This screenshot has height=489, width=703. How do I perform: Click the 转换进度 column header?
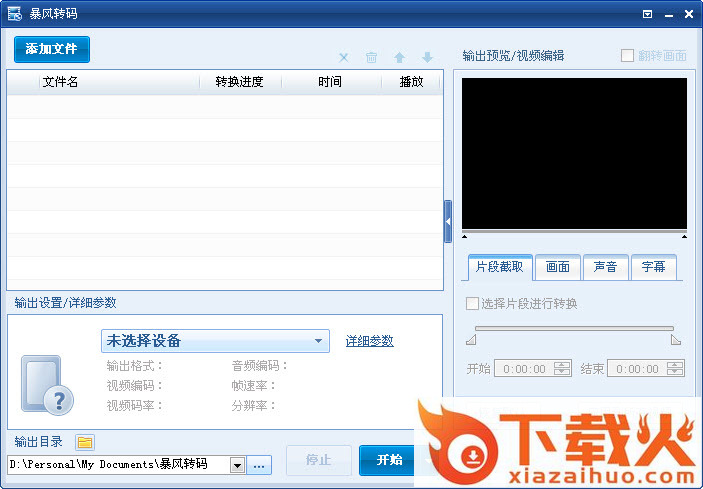(239, 82)
